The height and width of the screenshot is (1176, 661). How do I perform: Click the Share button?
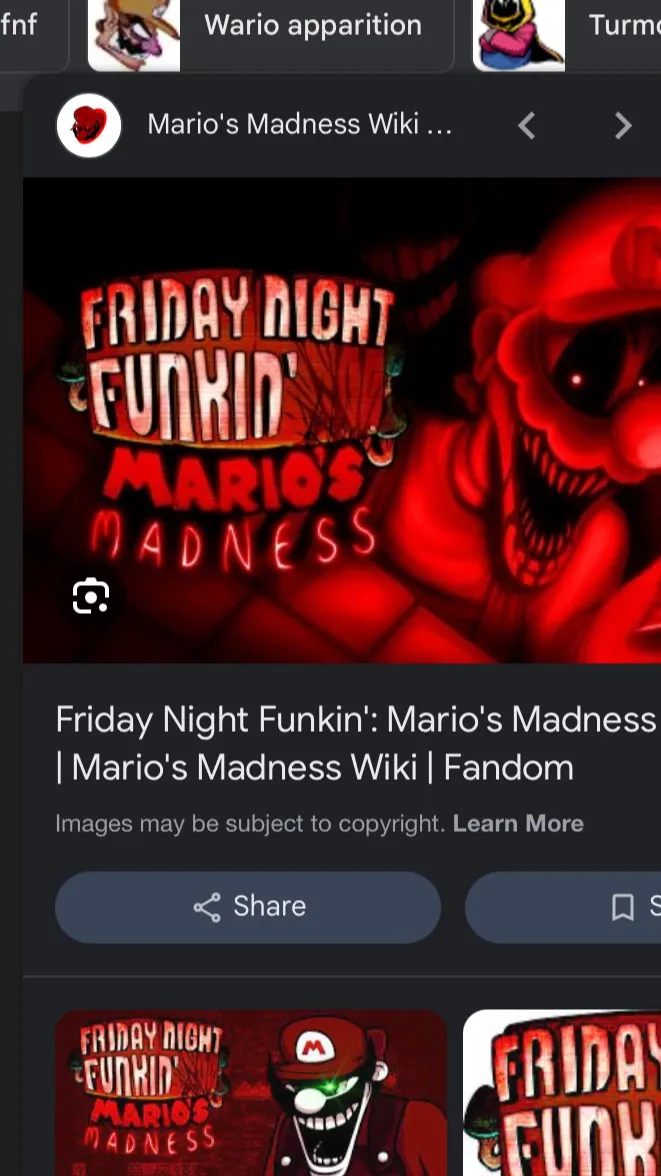[x=248, y=907]
